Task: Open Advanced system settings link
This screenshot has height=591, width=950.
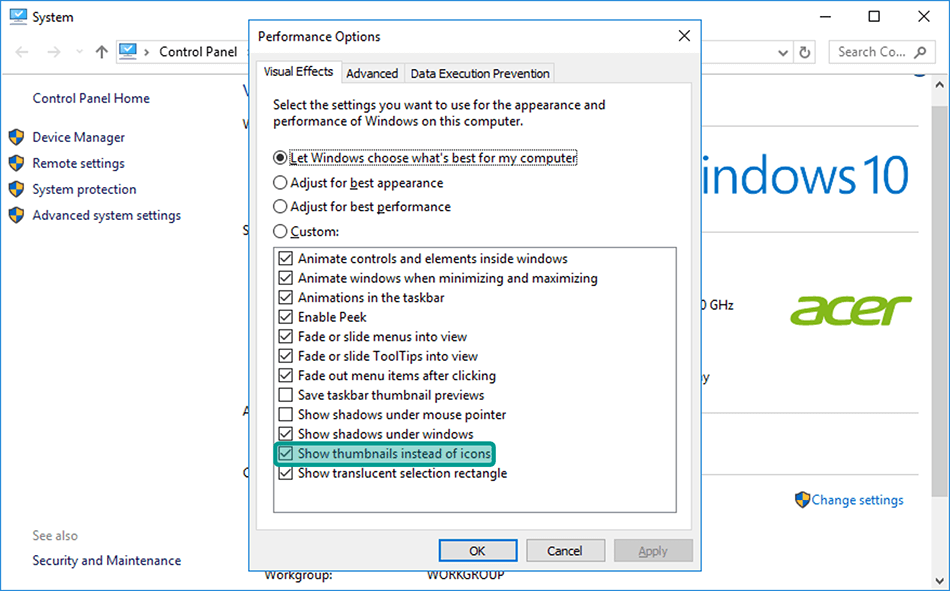Action: pos(107,215)
